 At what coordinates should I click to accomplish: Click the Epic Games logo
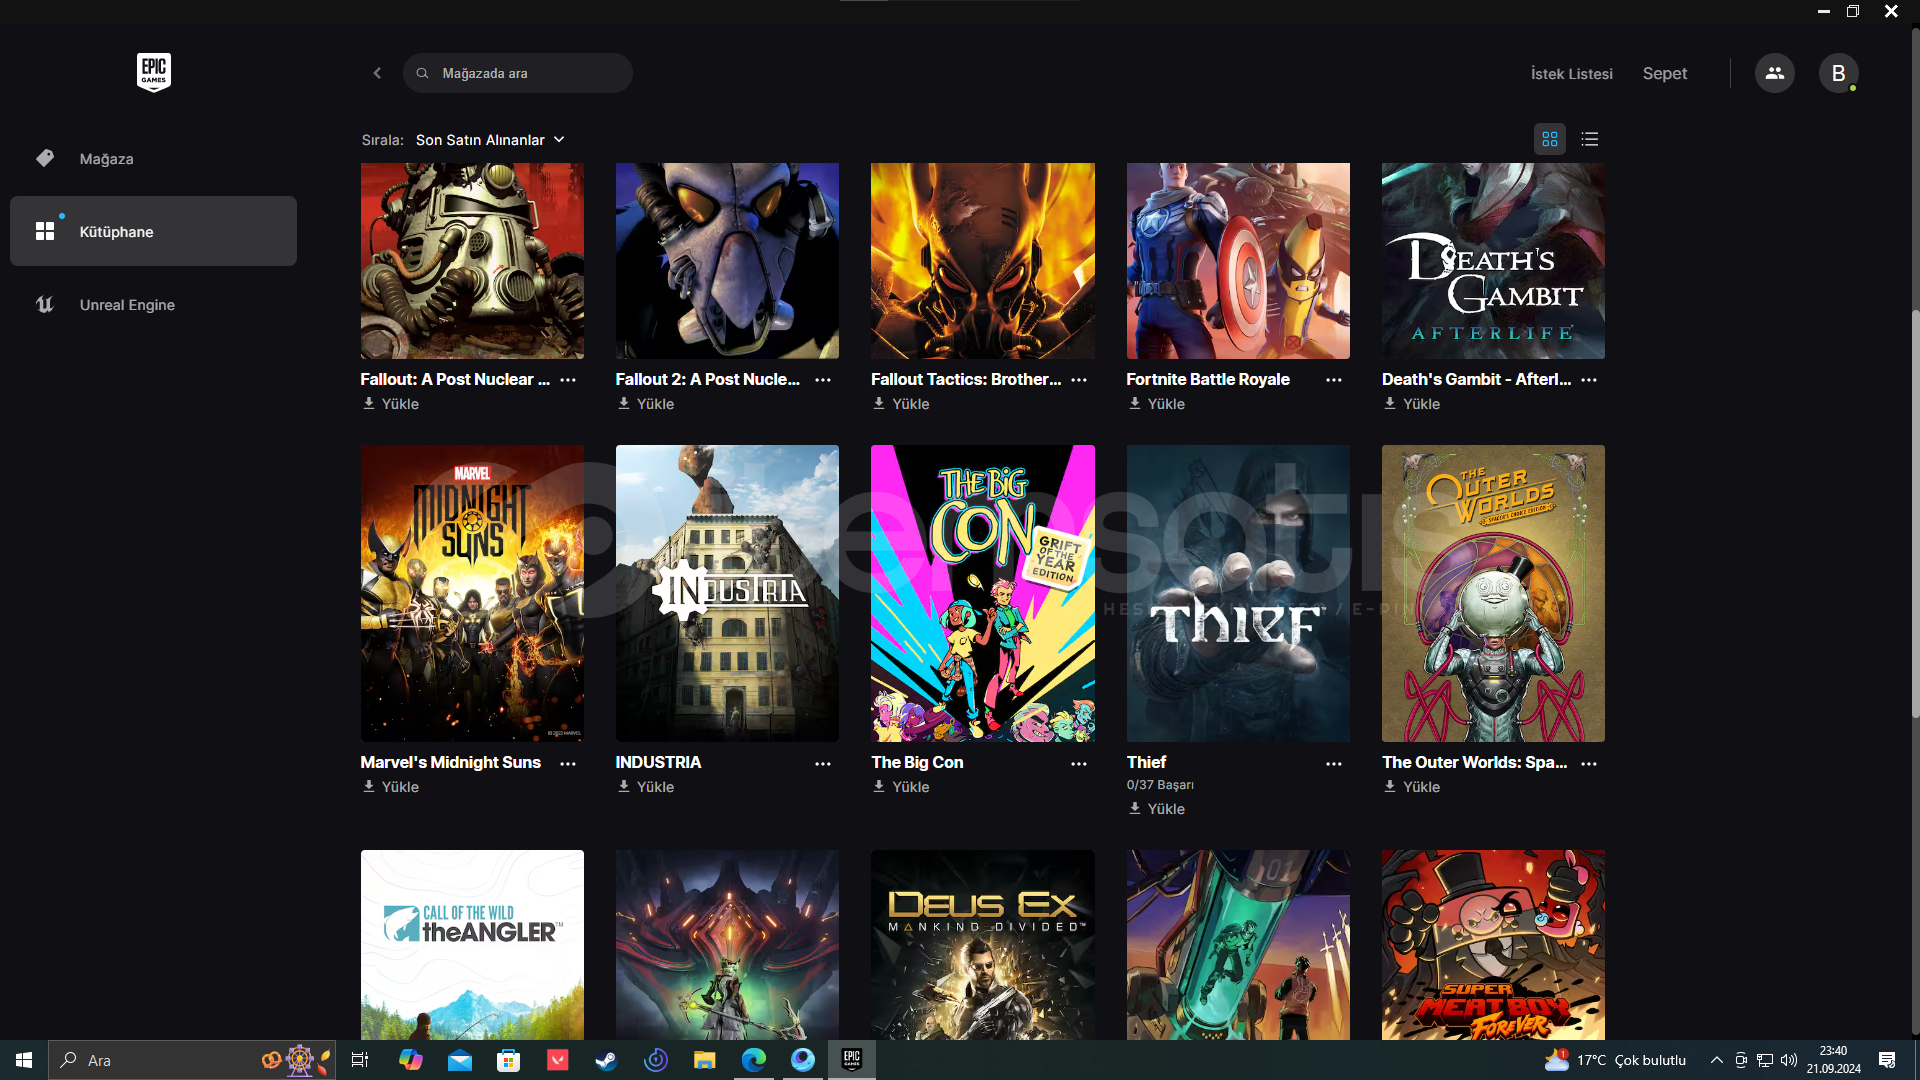(153, 72)
